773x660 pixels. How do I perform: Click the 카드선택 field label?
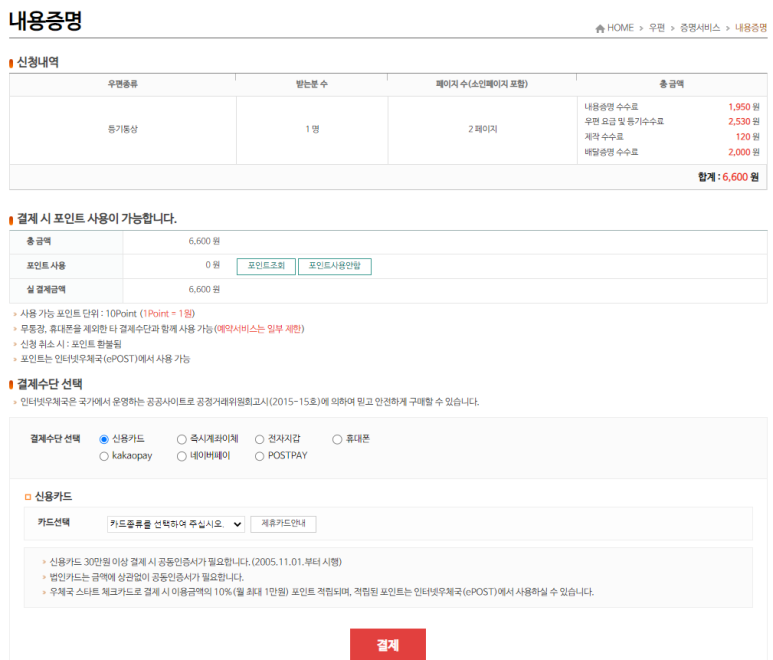[54, 522]
